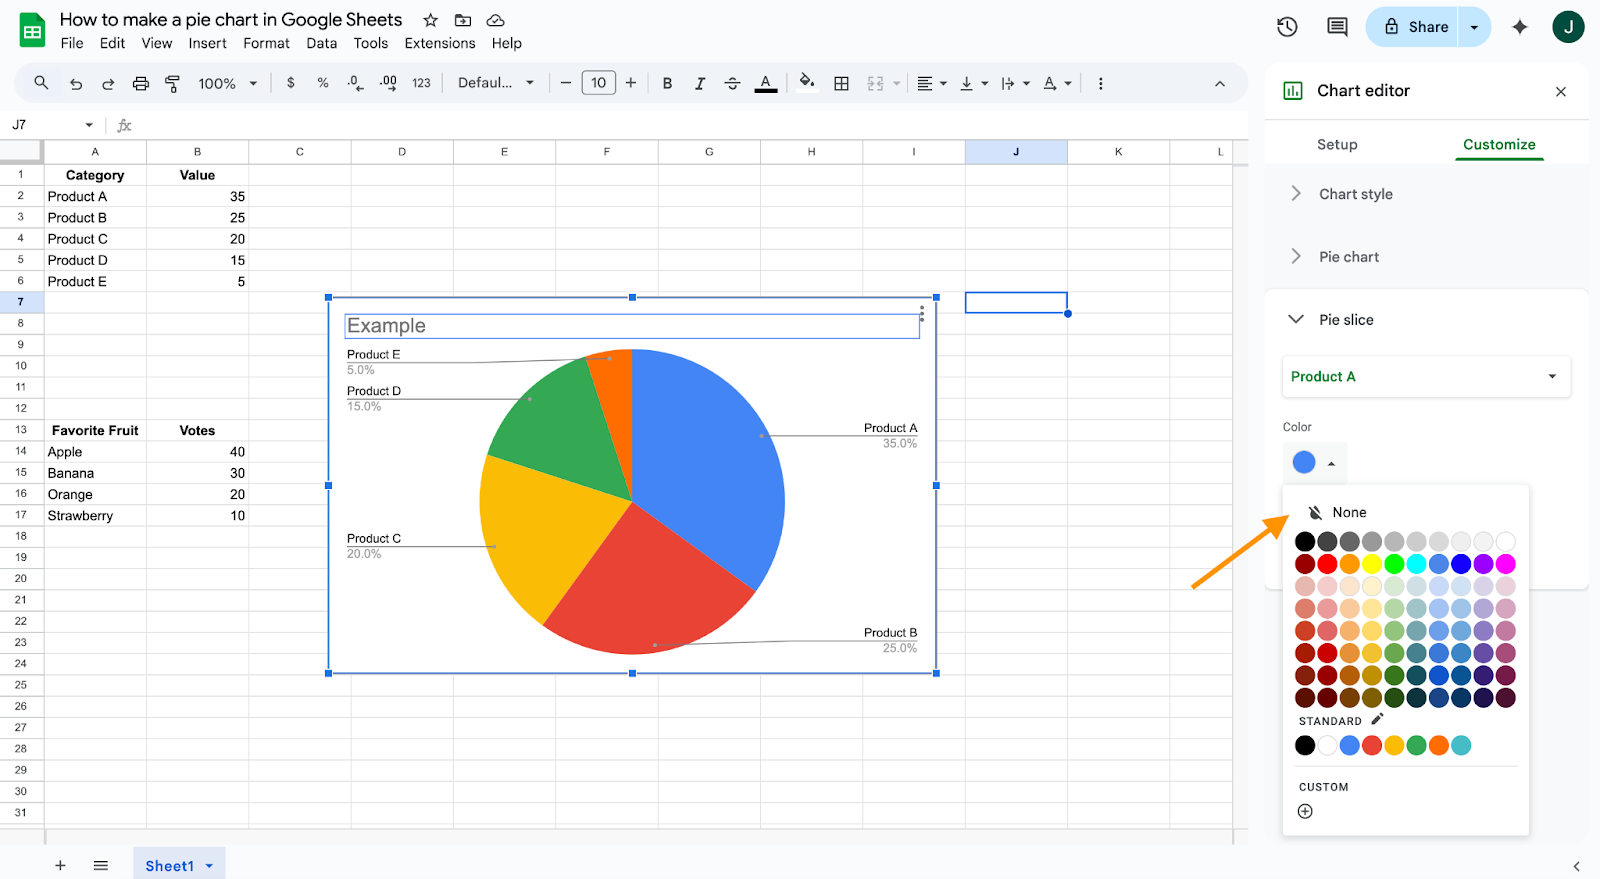1600x879 pixels.
Task: Apply italic formatting
Action: coord(700,83)
